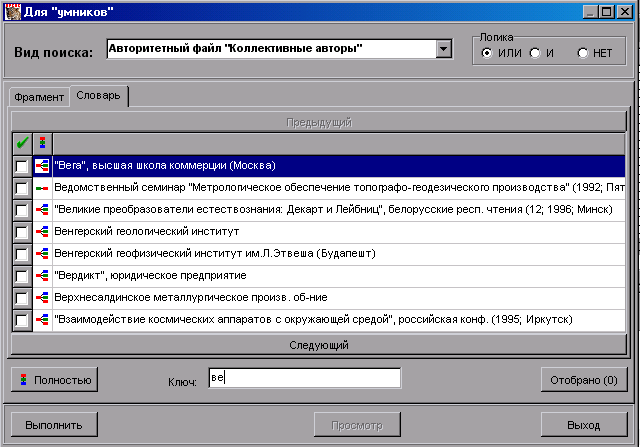
Task: Check the box for Ведомственный семинар row
Action: point(22,188)
